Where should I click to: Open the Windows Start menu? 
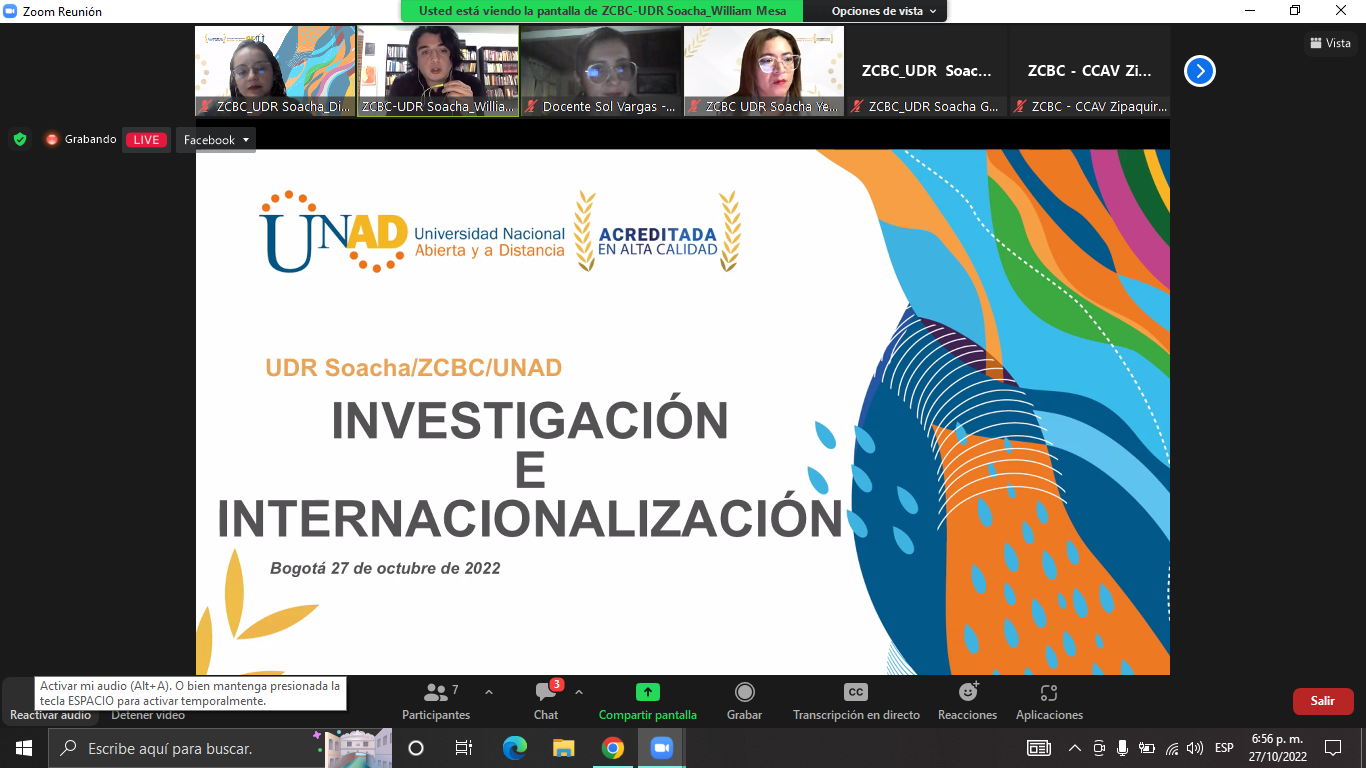click(23, 748)
